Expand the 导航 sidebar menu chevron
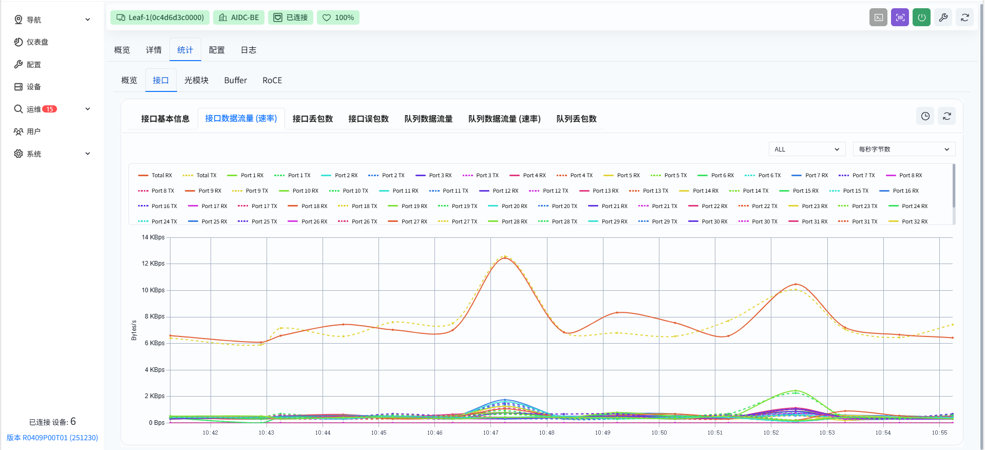Image resolution: width=985 pixels, height=450 pixels. 88,19
